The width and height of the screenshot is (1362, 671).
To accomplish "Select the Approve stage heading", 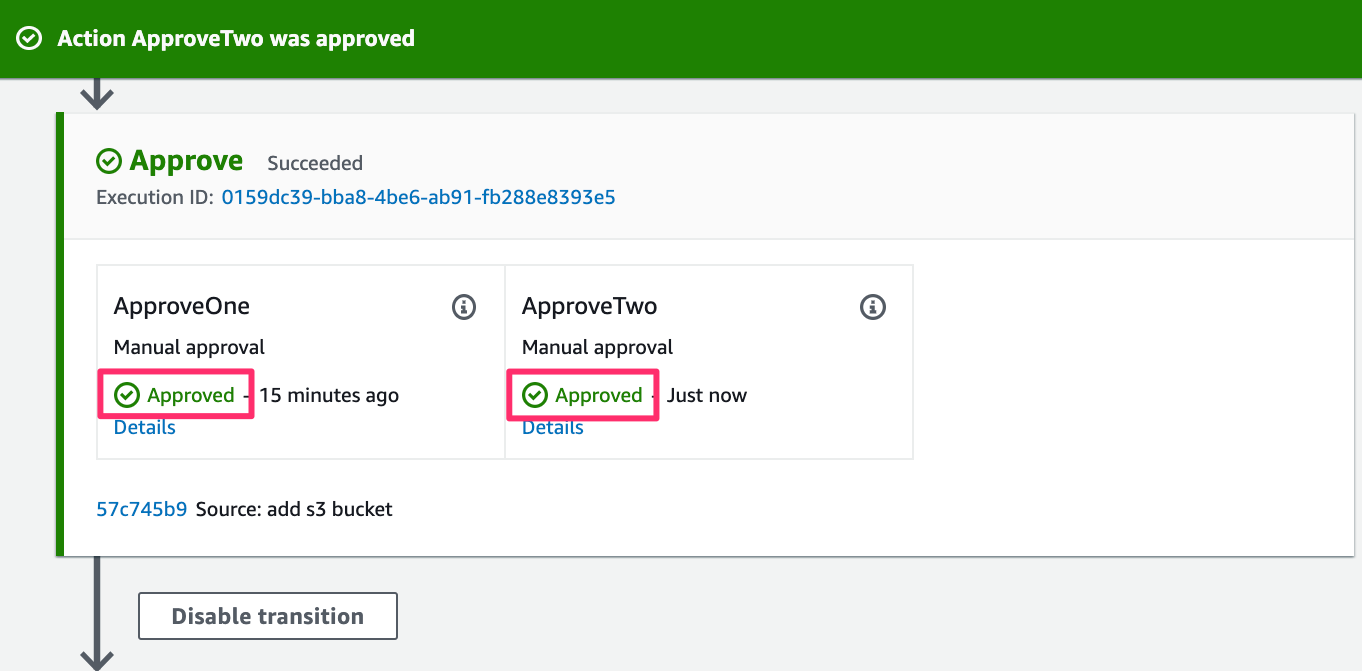I will pyautogui.click(x=186, y=161).
